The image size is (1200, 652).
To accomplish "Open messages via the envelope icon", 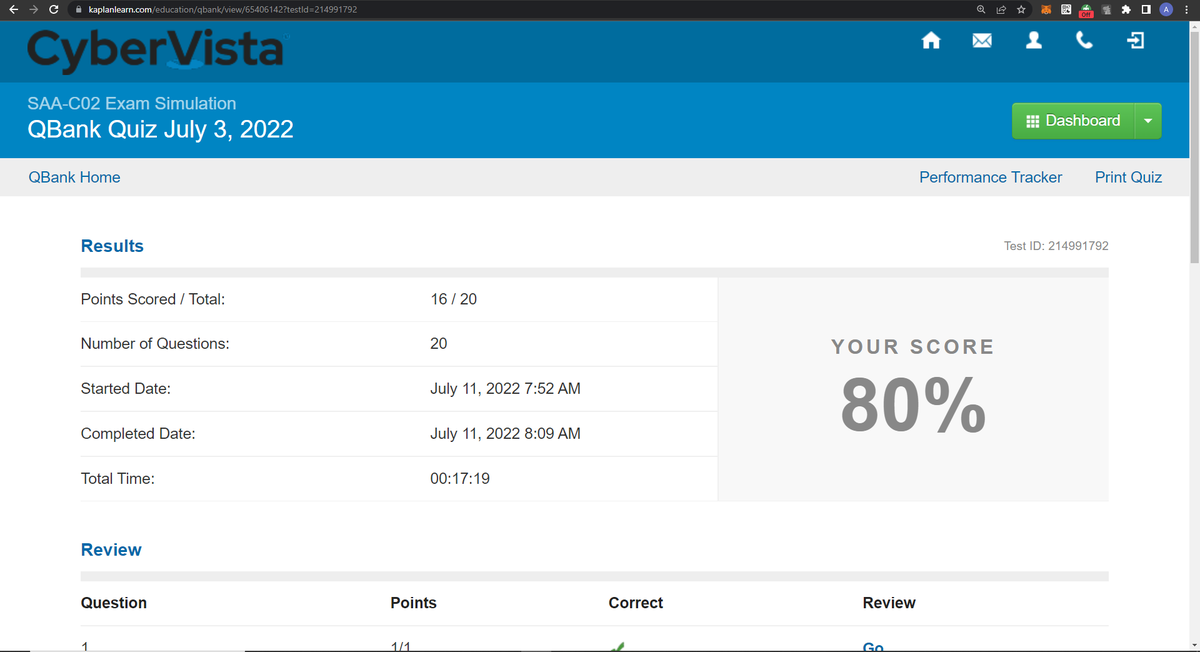I will point(982,40).
